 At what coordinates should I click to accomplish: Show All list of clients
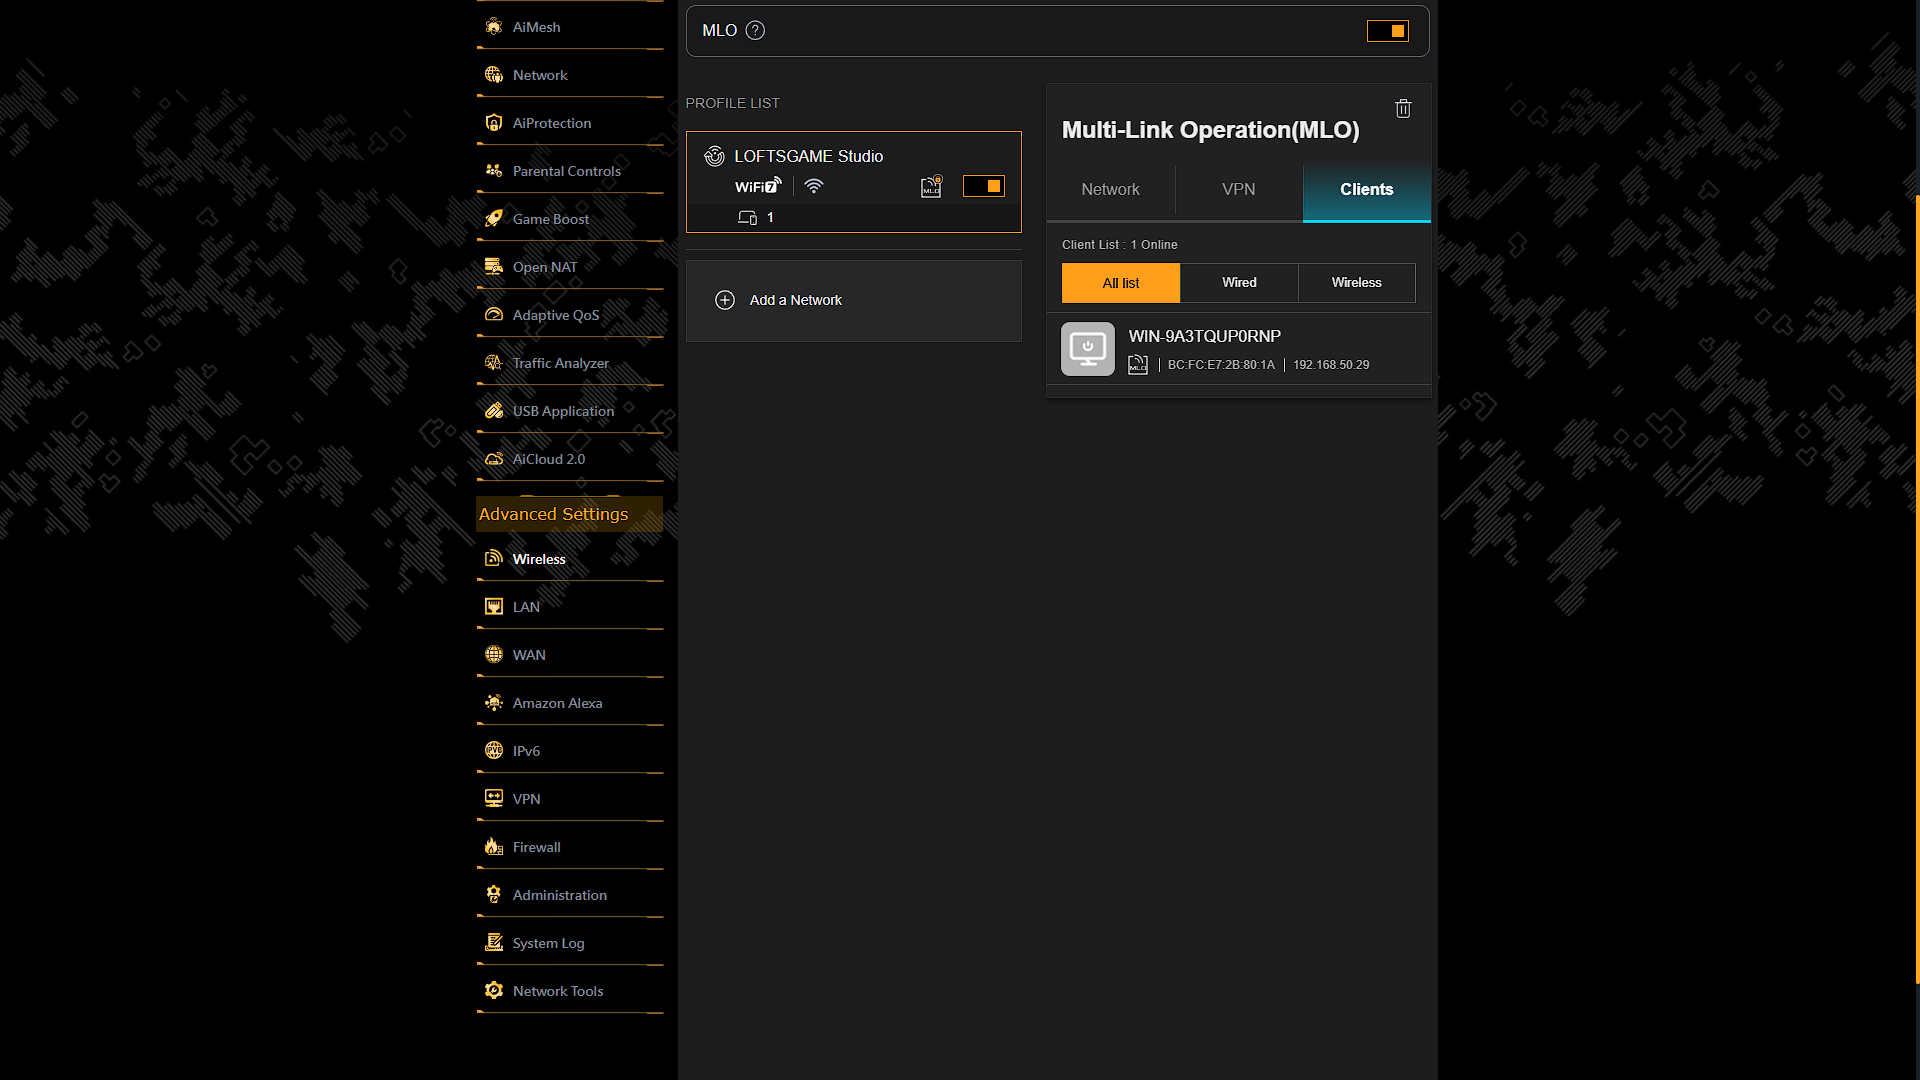(x=1121, y=283)
